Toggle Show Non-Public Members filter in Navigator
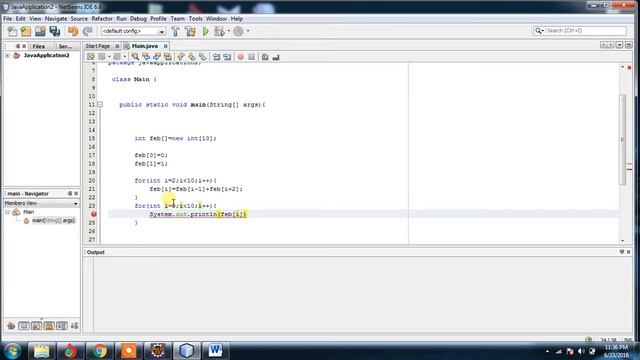The width and height of the screenshot is (640, 360). [x=49, y=325]
